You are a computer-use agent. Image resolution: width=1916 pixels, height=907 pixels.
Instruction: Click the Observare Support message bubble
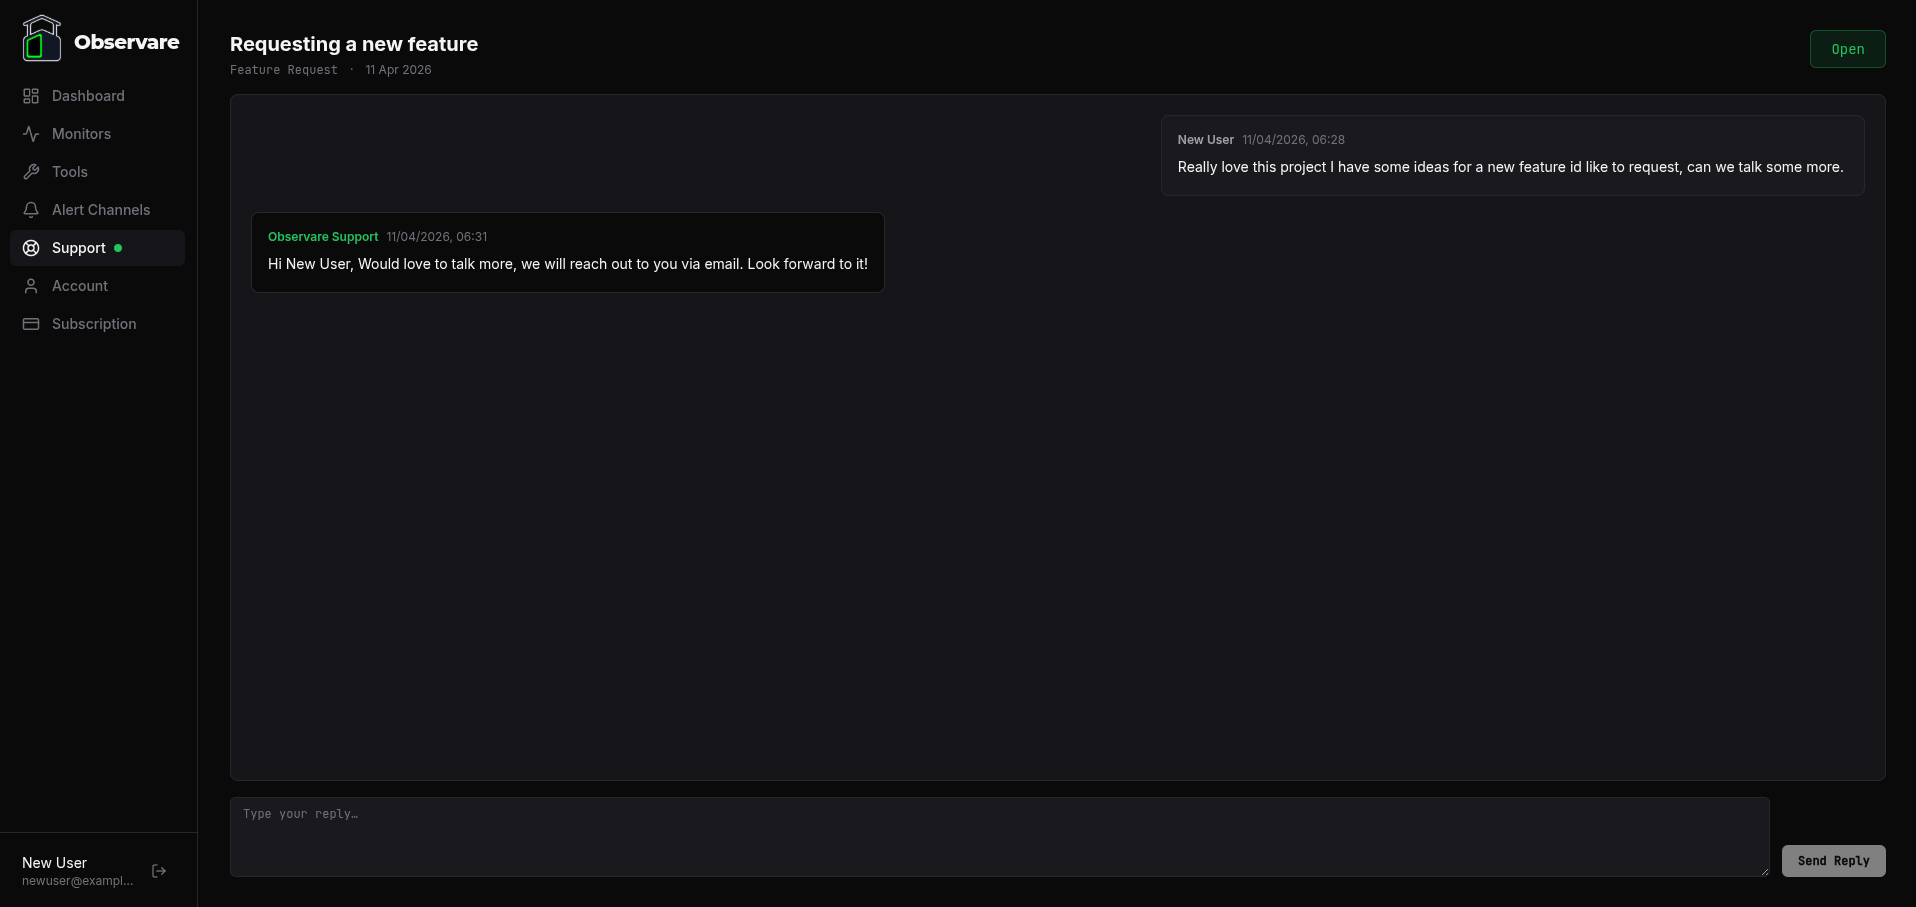[567, 251]
